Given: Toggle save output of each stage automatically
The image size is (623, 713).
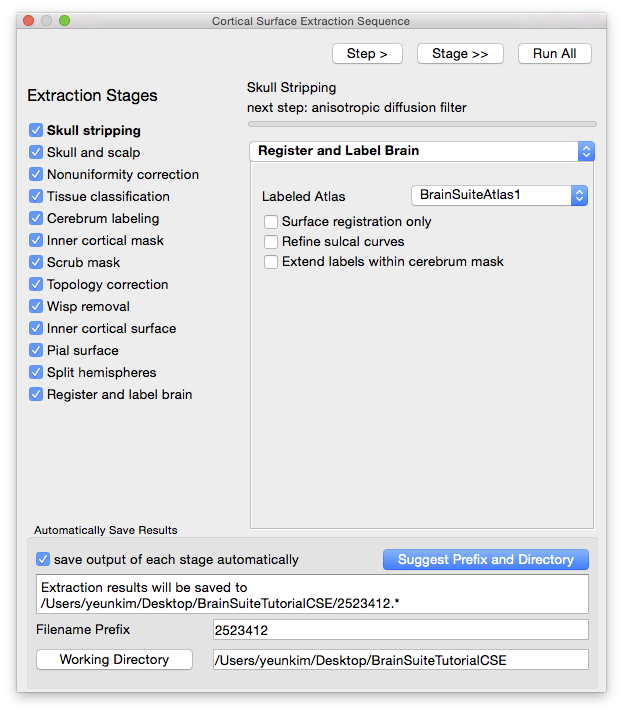Looking at the screenshot, I should pyautogui.click(x=43, y=559).
